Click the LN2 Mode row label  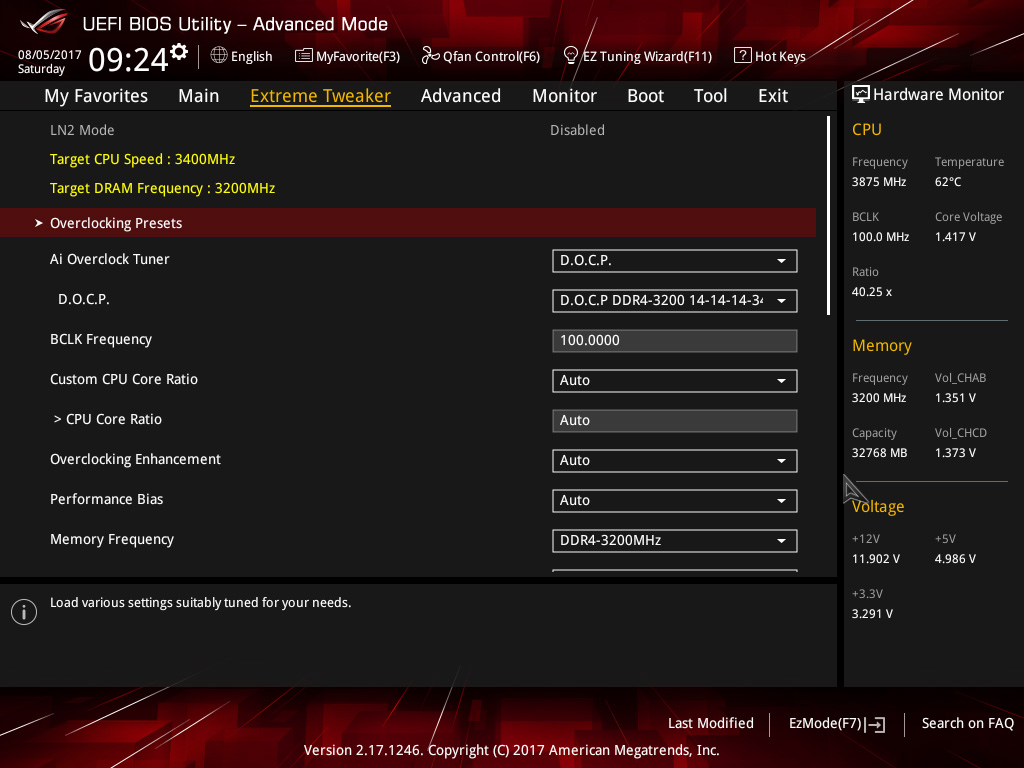coord(82,130)
